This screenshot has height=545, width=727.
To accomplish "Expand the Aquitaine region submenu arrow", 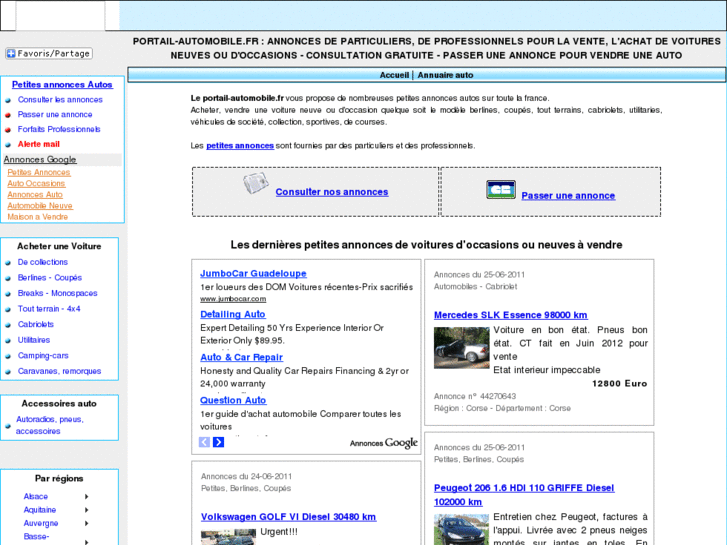I will tap(86, 510).
